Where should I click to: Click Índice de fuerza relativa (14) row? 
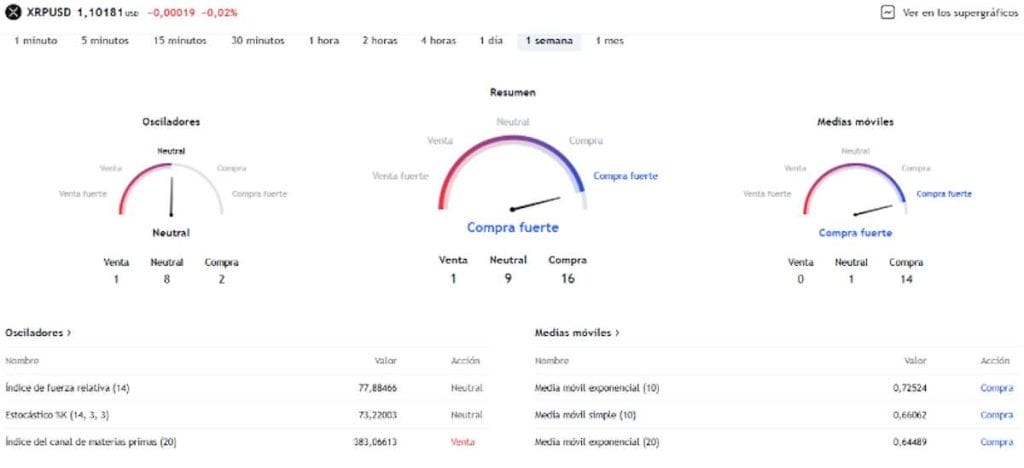click(246, 388)
